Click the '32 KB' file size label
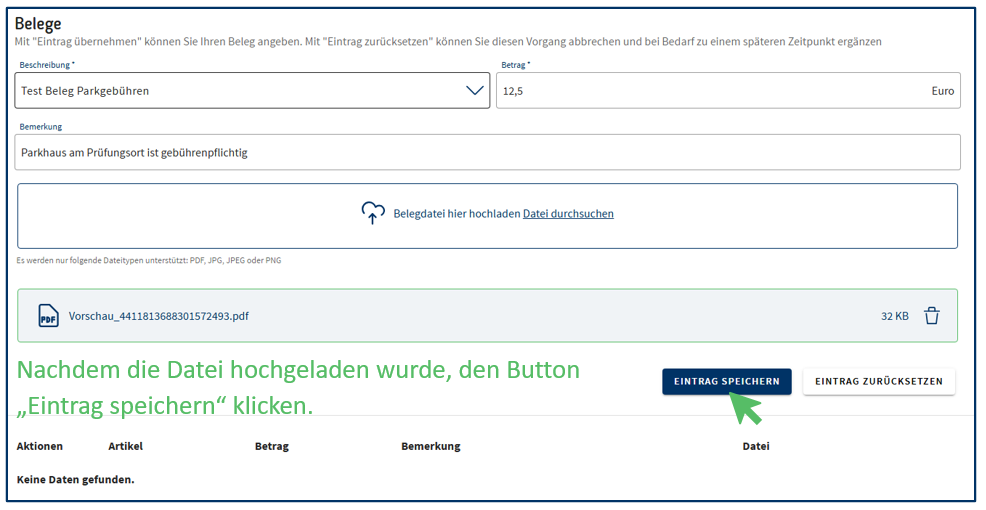The width and height of the screenshot is (986, 510). point(894,316)
